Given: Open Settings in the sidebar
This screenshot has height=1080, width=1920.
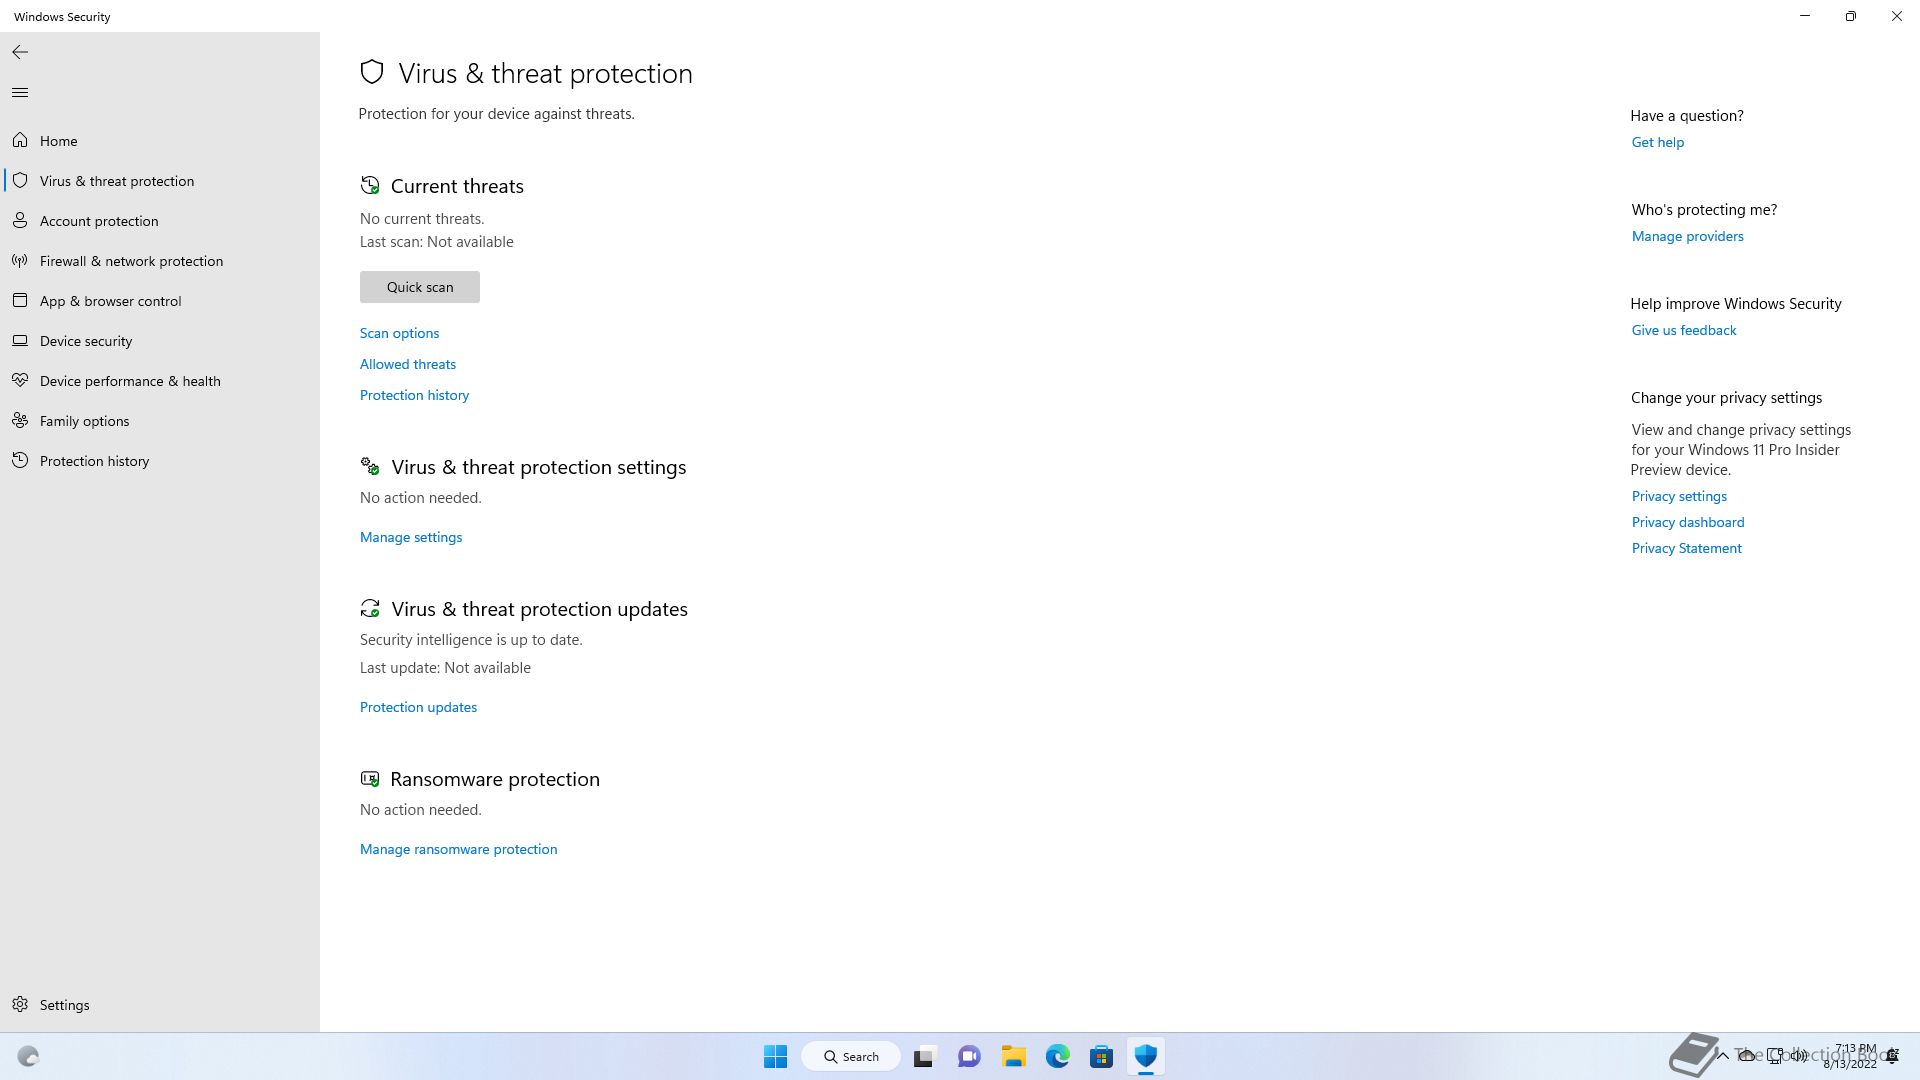Looking at the screenshot, I should click(x=160, y=1005).
